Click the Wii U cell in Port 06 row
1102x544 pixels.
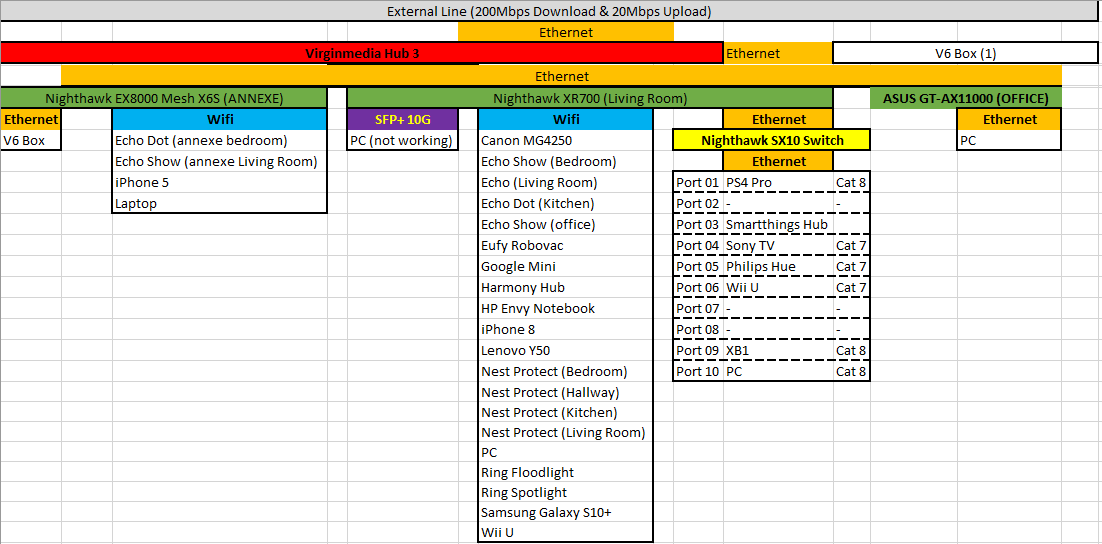(x=778, y=287)
